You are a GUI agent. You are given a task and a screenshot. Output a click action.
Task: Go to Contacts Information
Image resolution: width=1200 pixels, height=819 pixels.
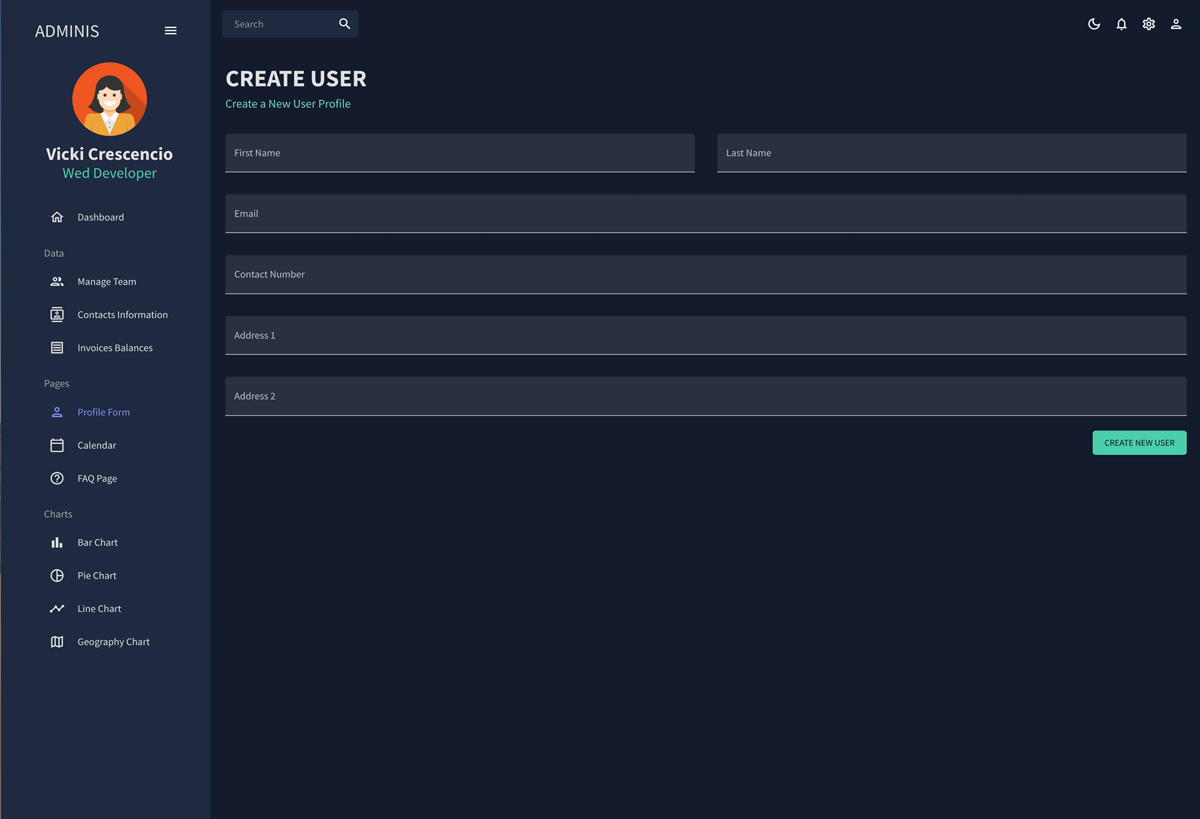coord(122,315)
